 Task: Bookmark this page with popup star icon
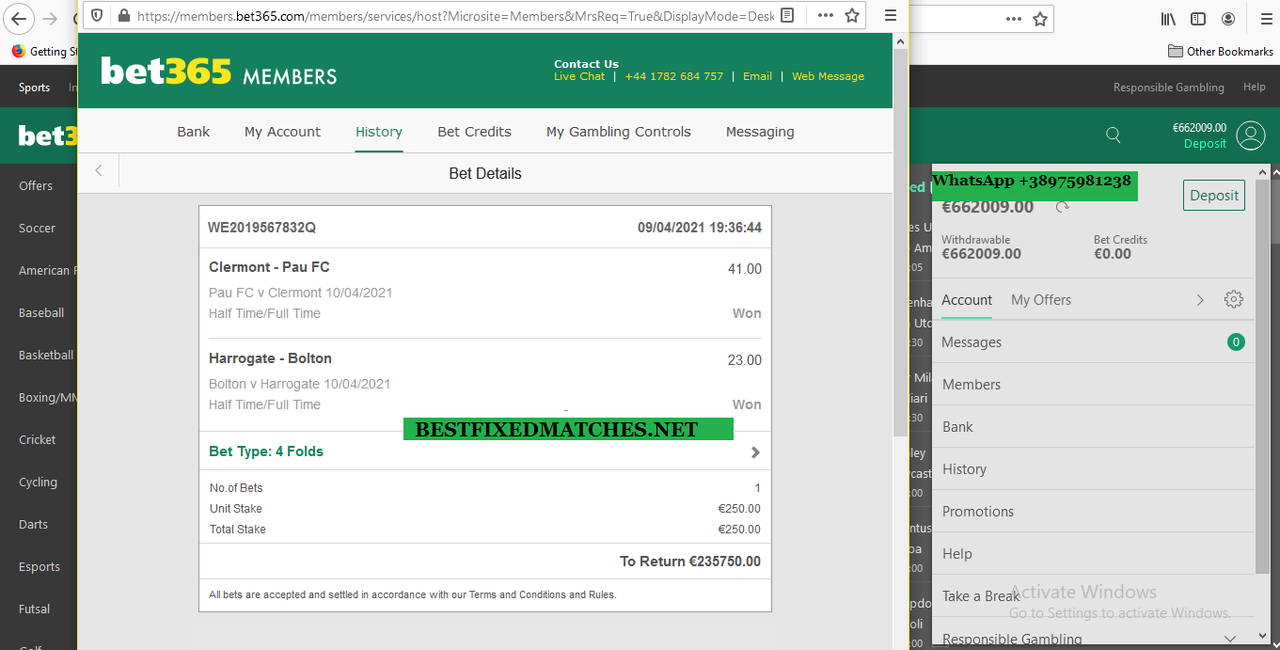[x=852, y=16]
